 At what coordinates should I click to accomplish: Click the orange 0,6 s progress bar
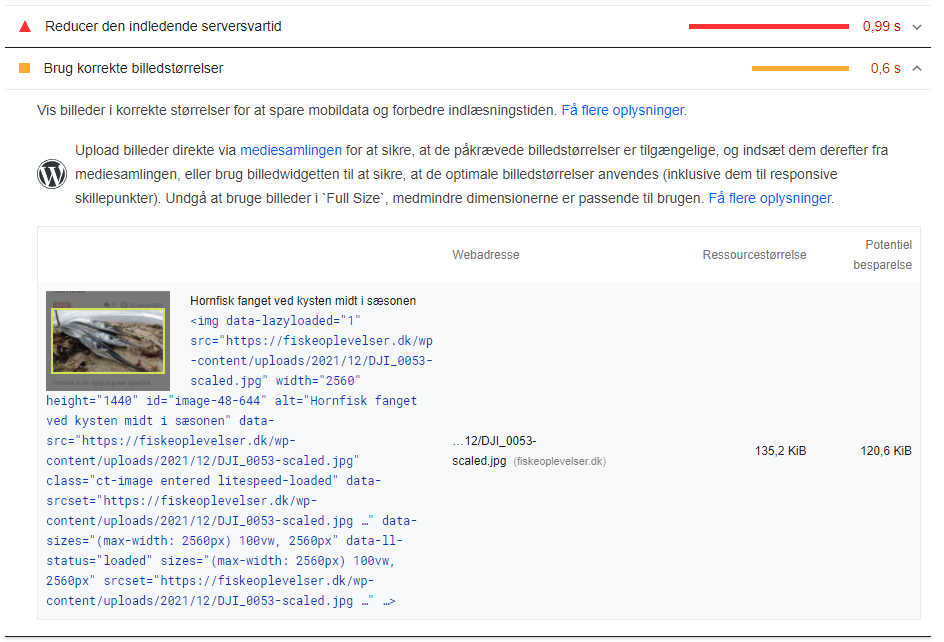(800, 69)
